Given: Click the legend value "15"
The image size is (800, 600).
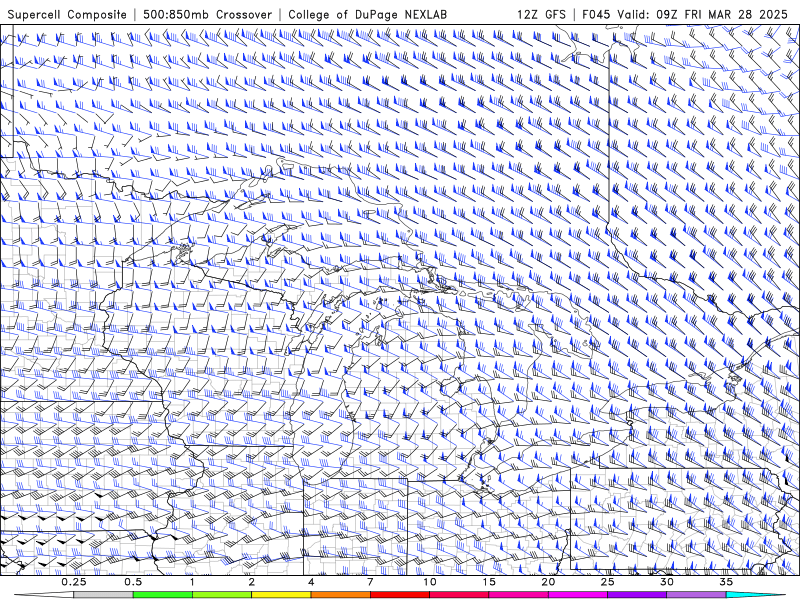Looking at the screenshot, I should coord(489,582).
